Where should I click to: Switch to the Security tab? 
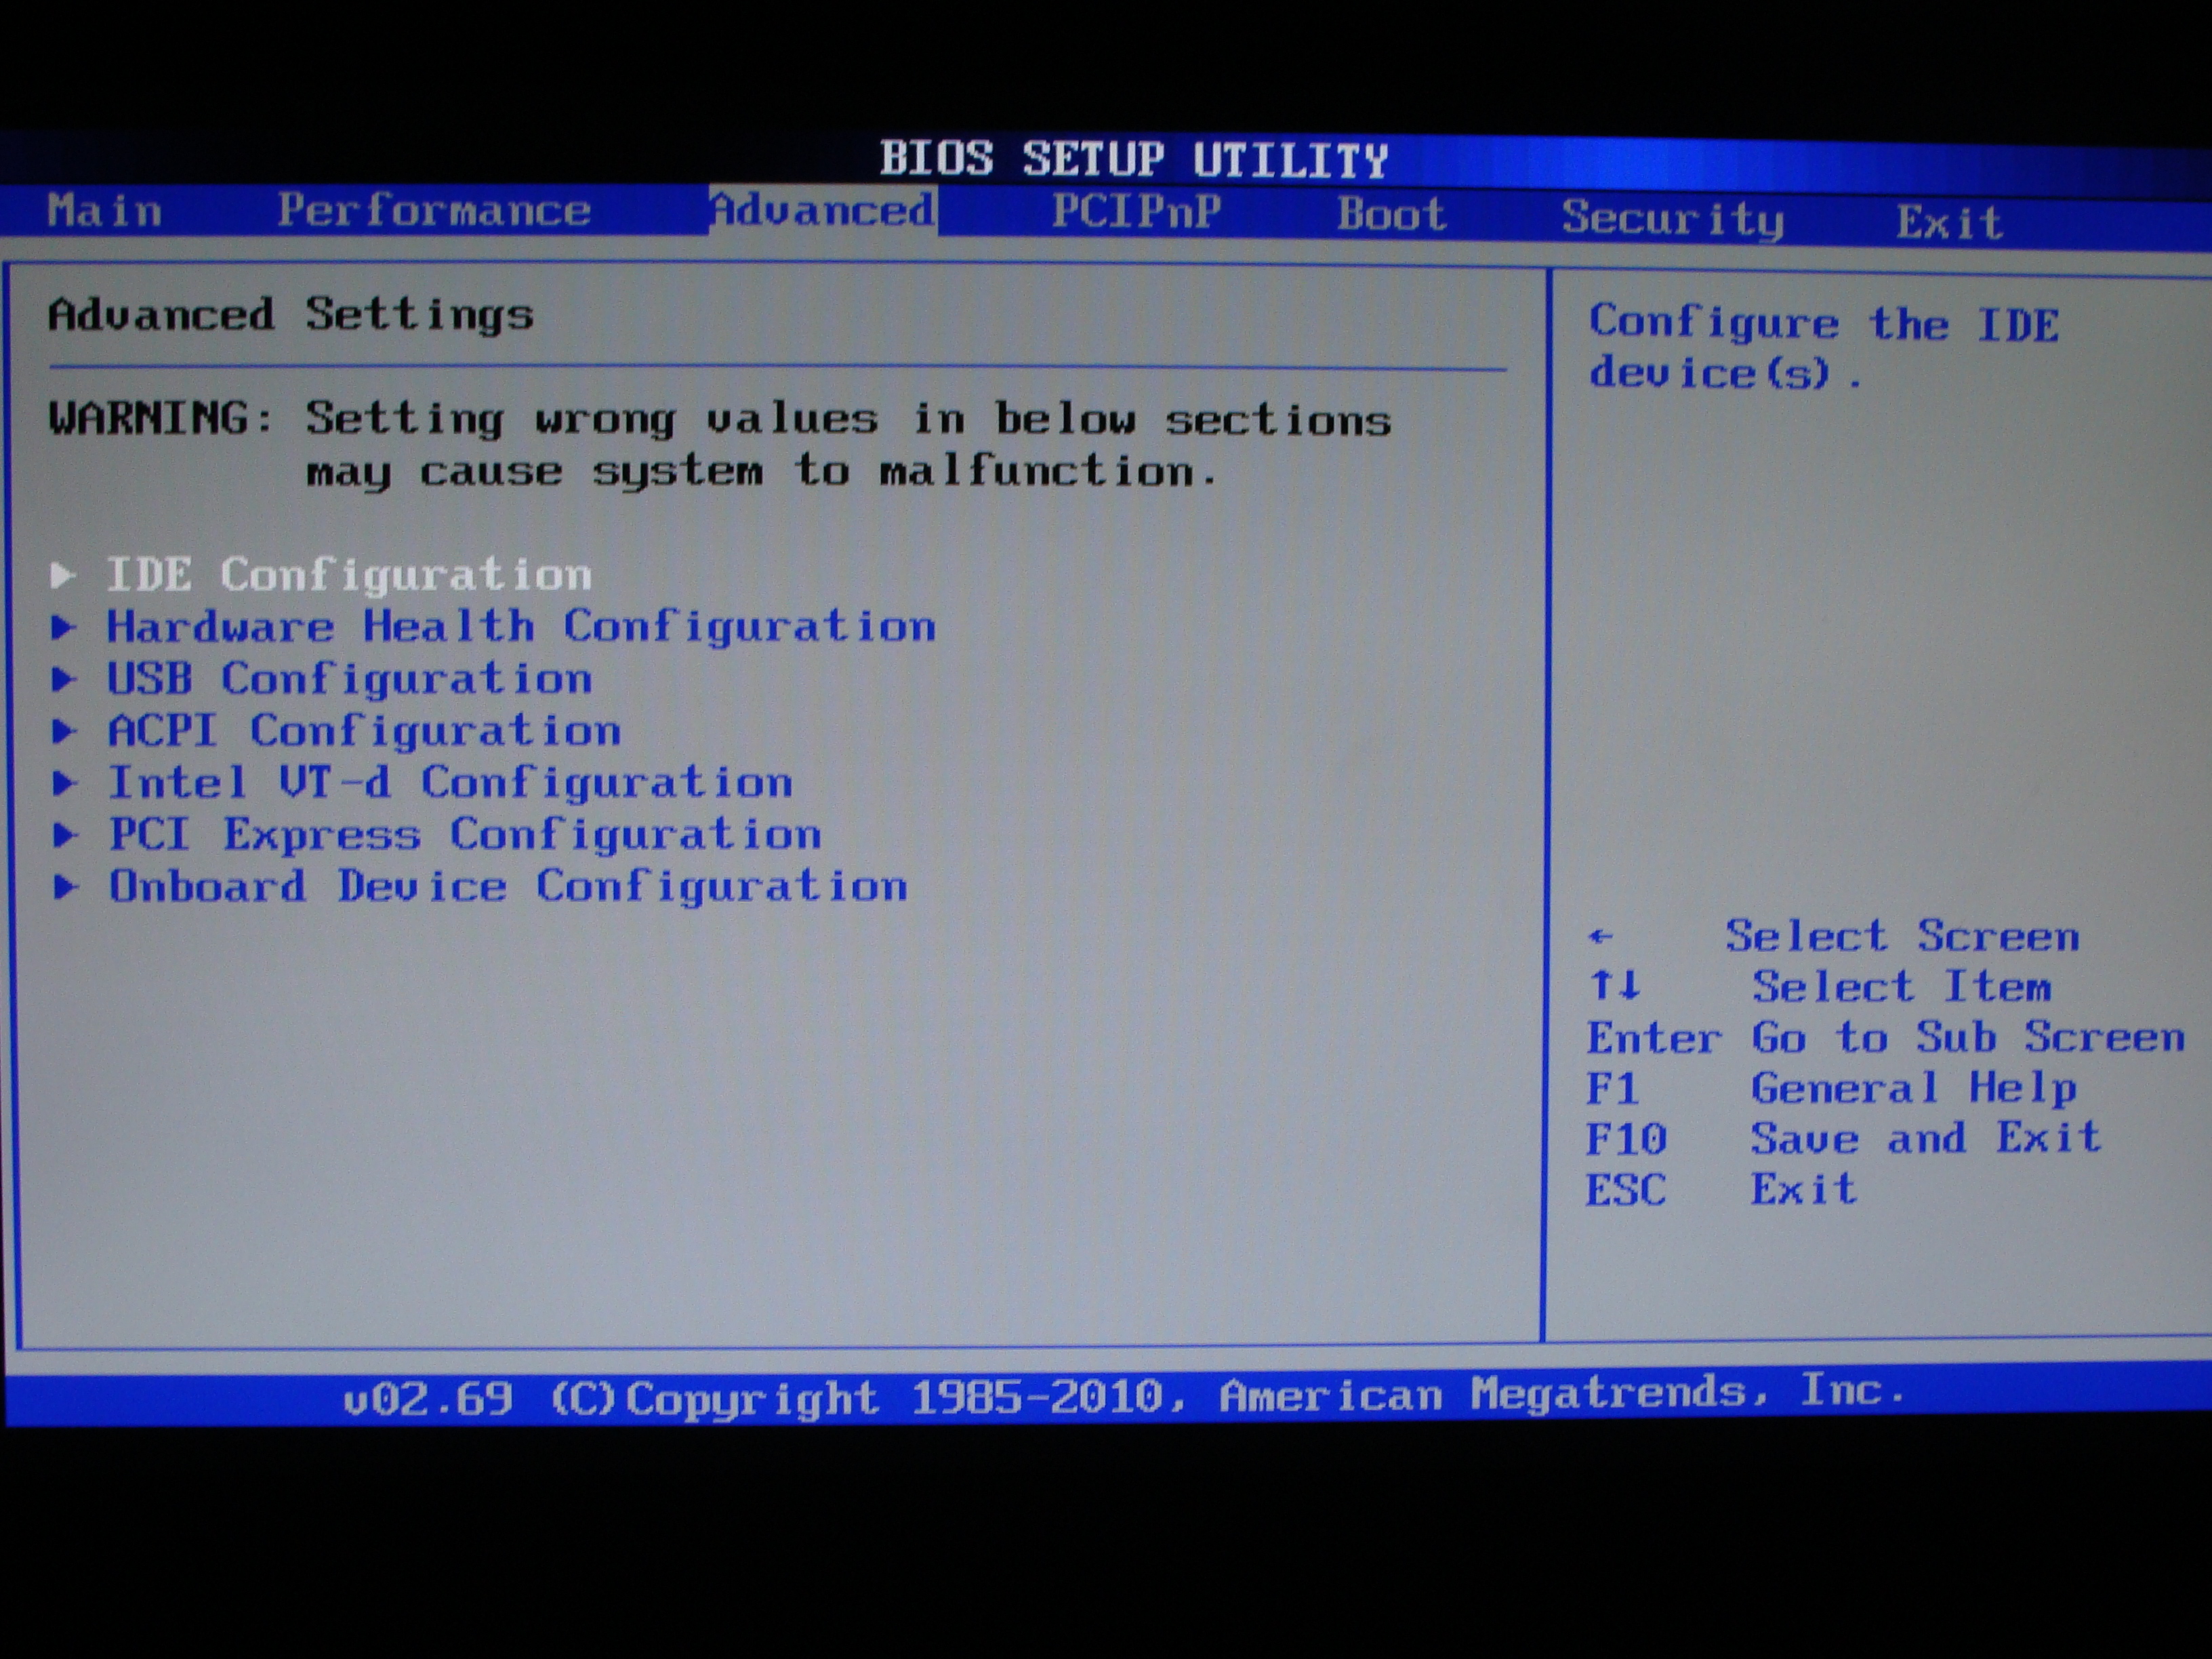click(x=1673, y=218)
